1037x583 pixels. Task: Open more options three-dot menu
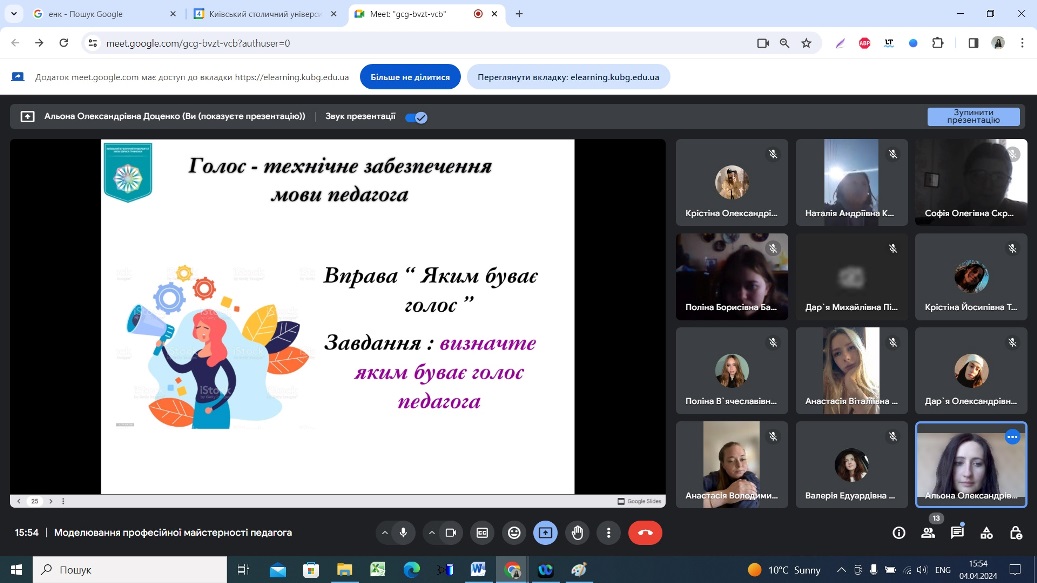[x=608, y=533]
